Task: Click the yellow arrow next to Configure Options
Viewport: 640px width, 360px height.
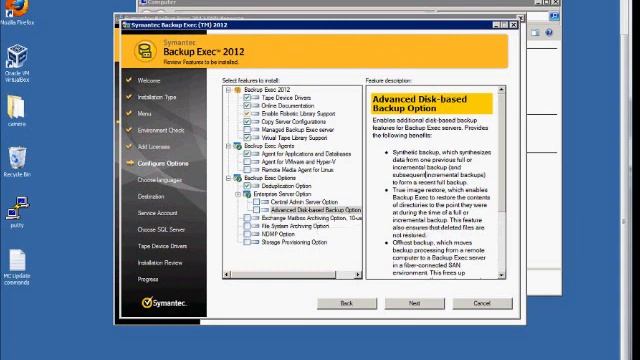Action: [x=130, y=163]
